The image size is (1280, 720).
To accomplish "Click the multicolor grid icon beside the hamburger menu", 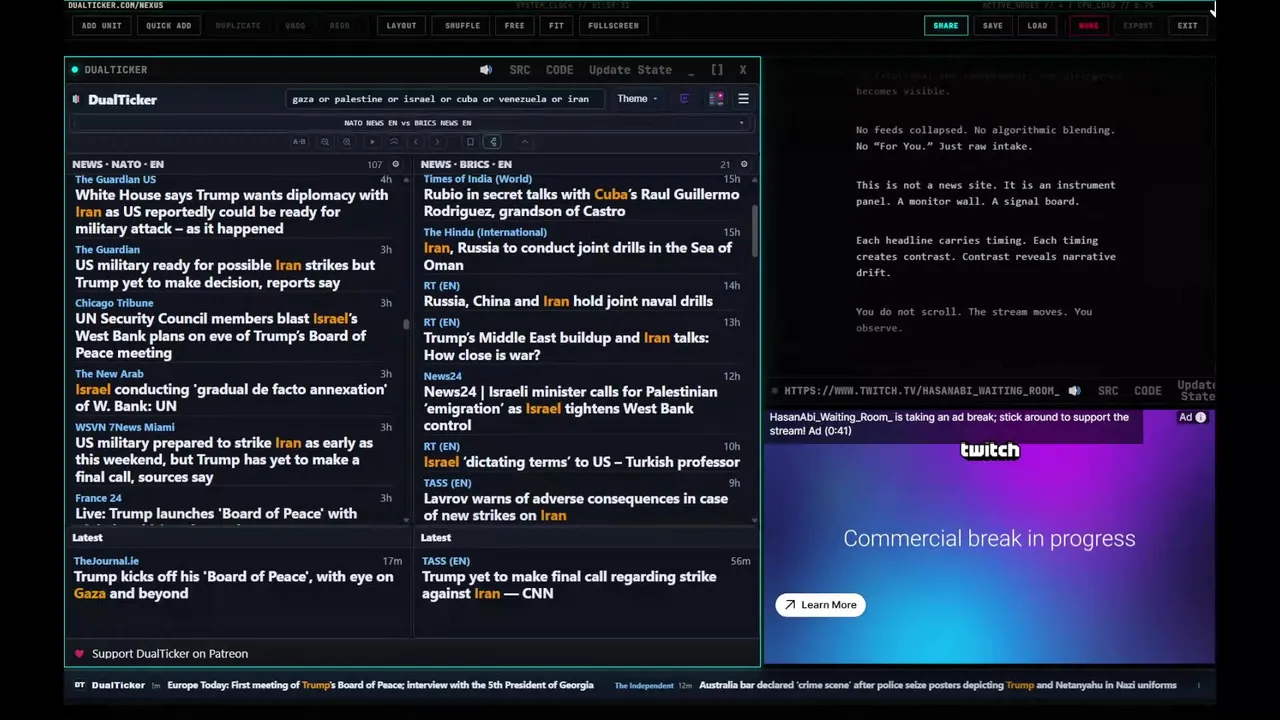I will point(716,99).
